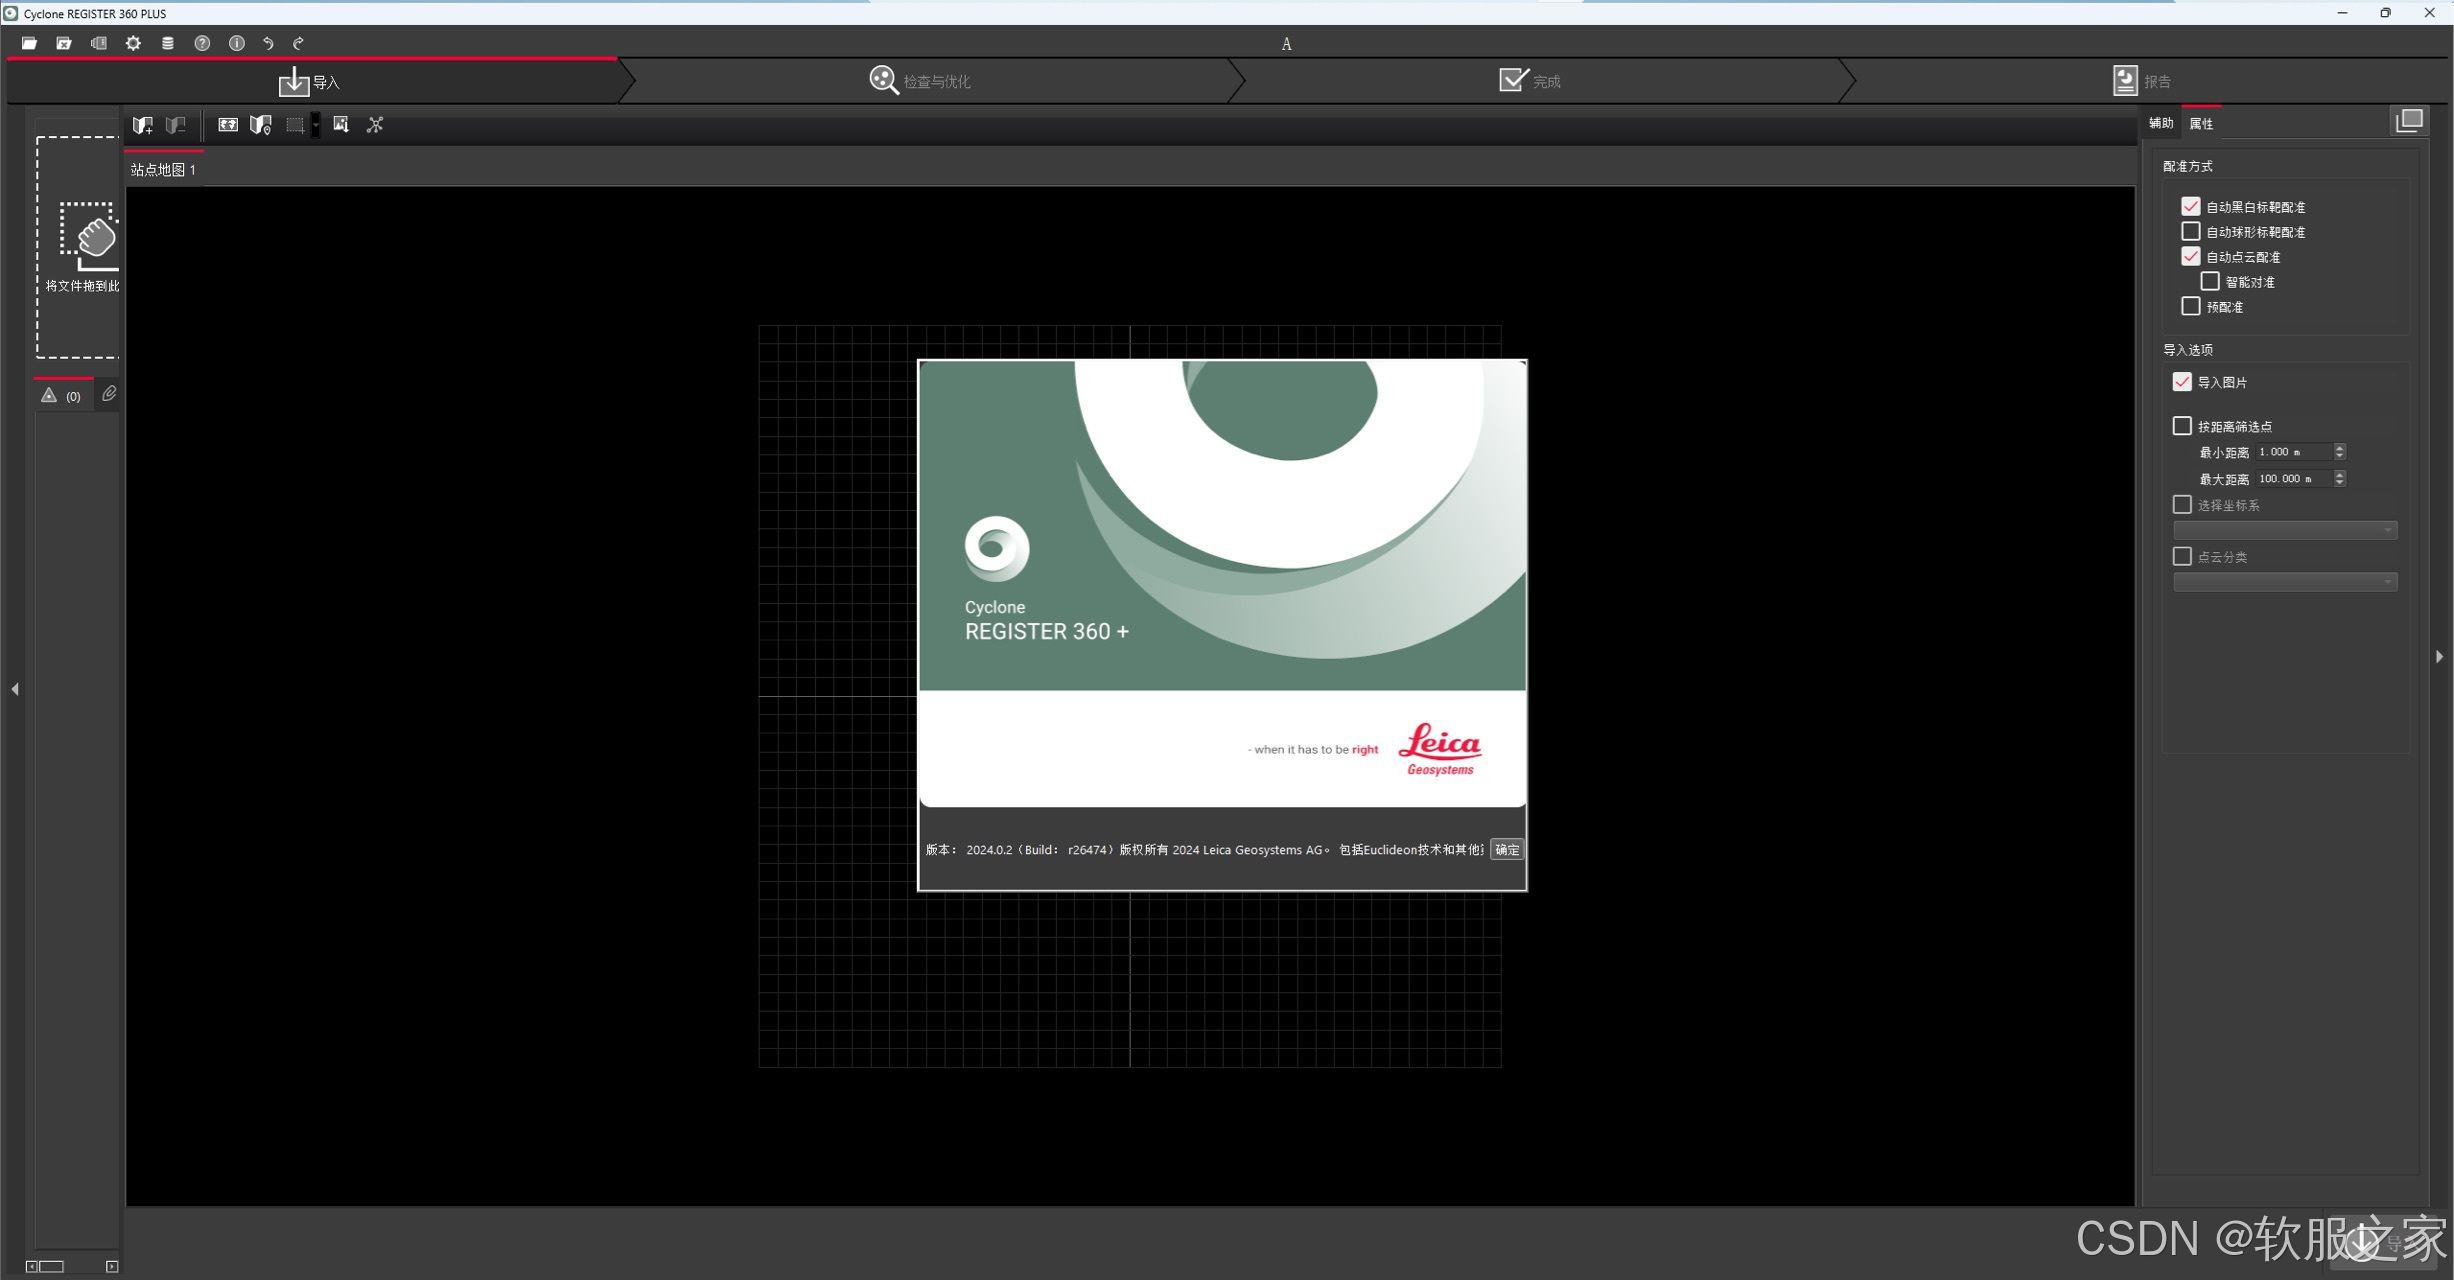Click the drag files here drop zone icon

[88, 236]
